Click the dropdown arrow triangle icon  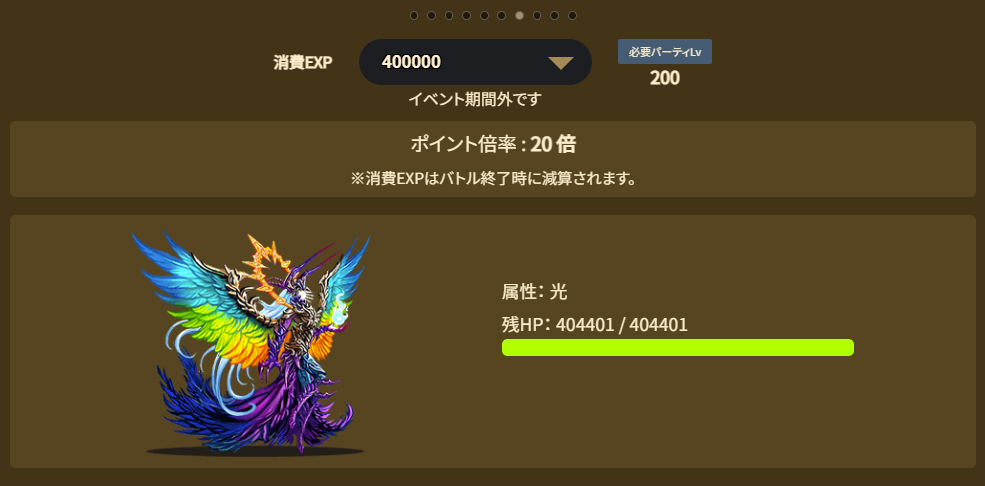tap(560, 63)
